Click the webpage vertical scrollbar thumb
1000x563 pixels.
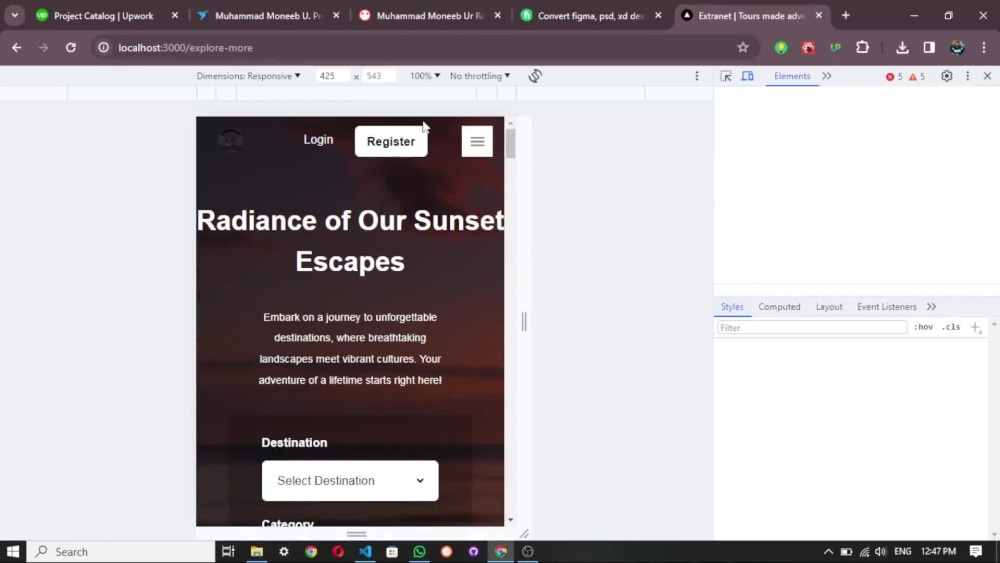coord(510,143)
